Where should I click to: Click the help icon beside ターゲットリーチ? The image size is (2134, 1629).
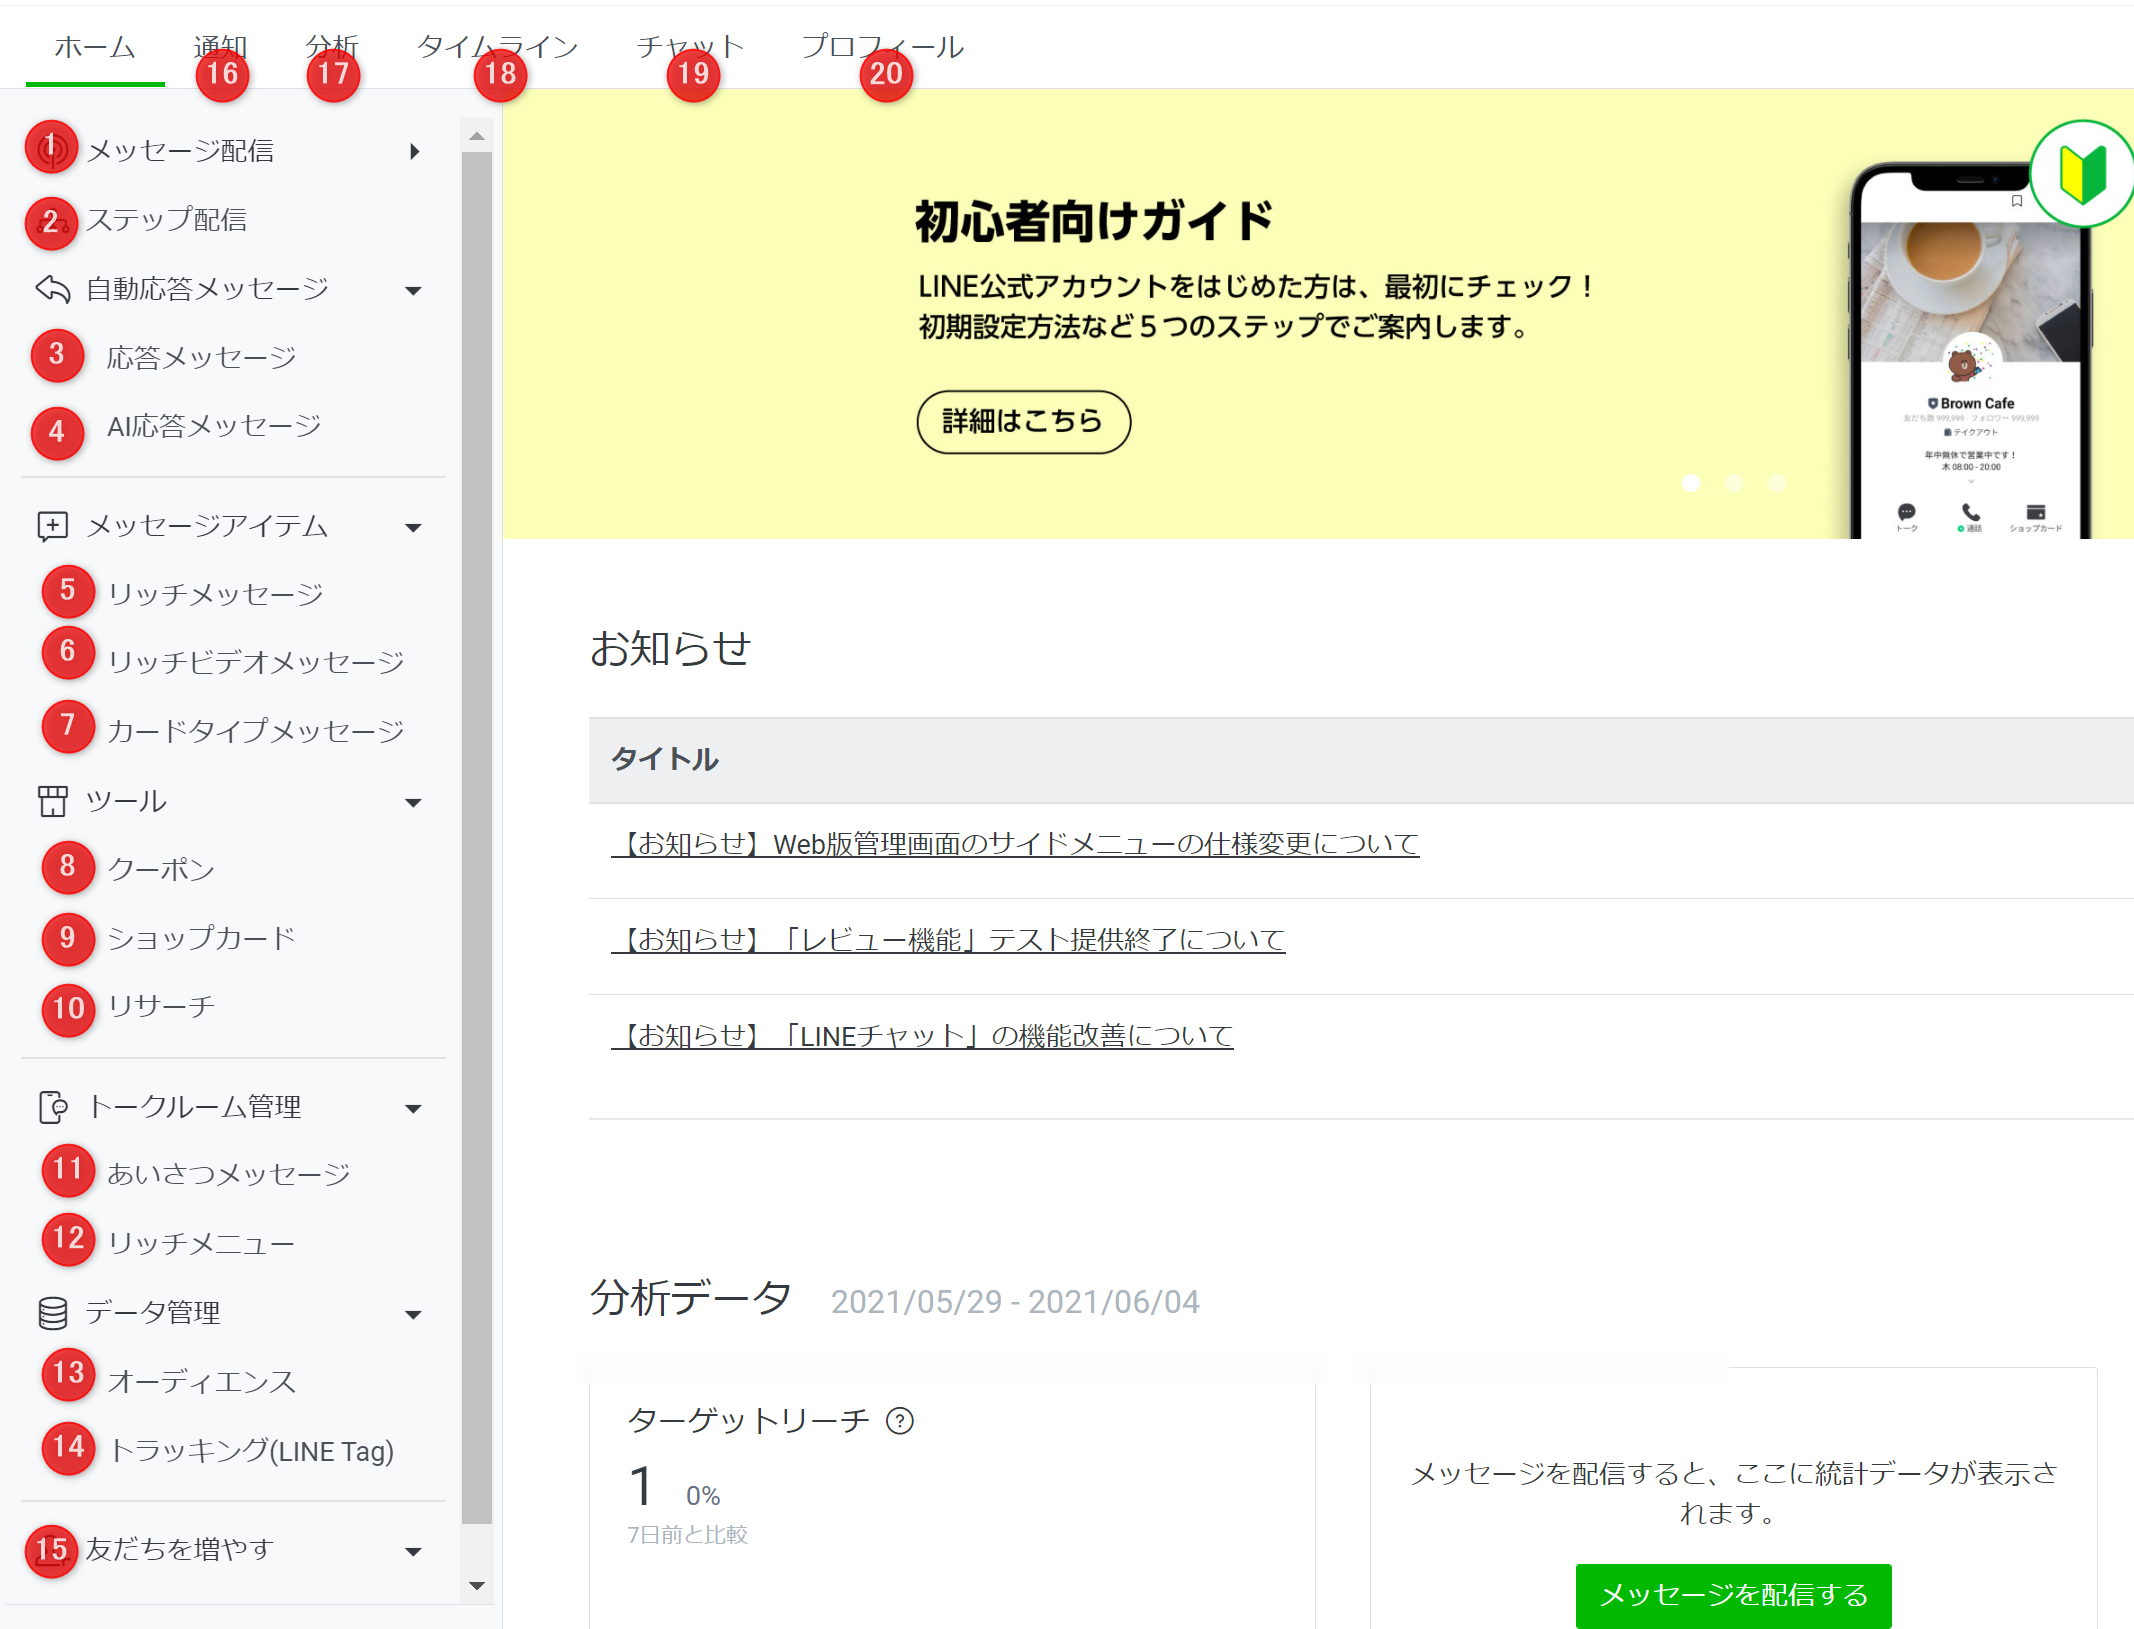pyautogui.click(x=900, y=1421)
